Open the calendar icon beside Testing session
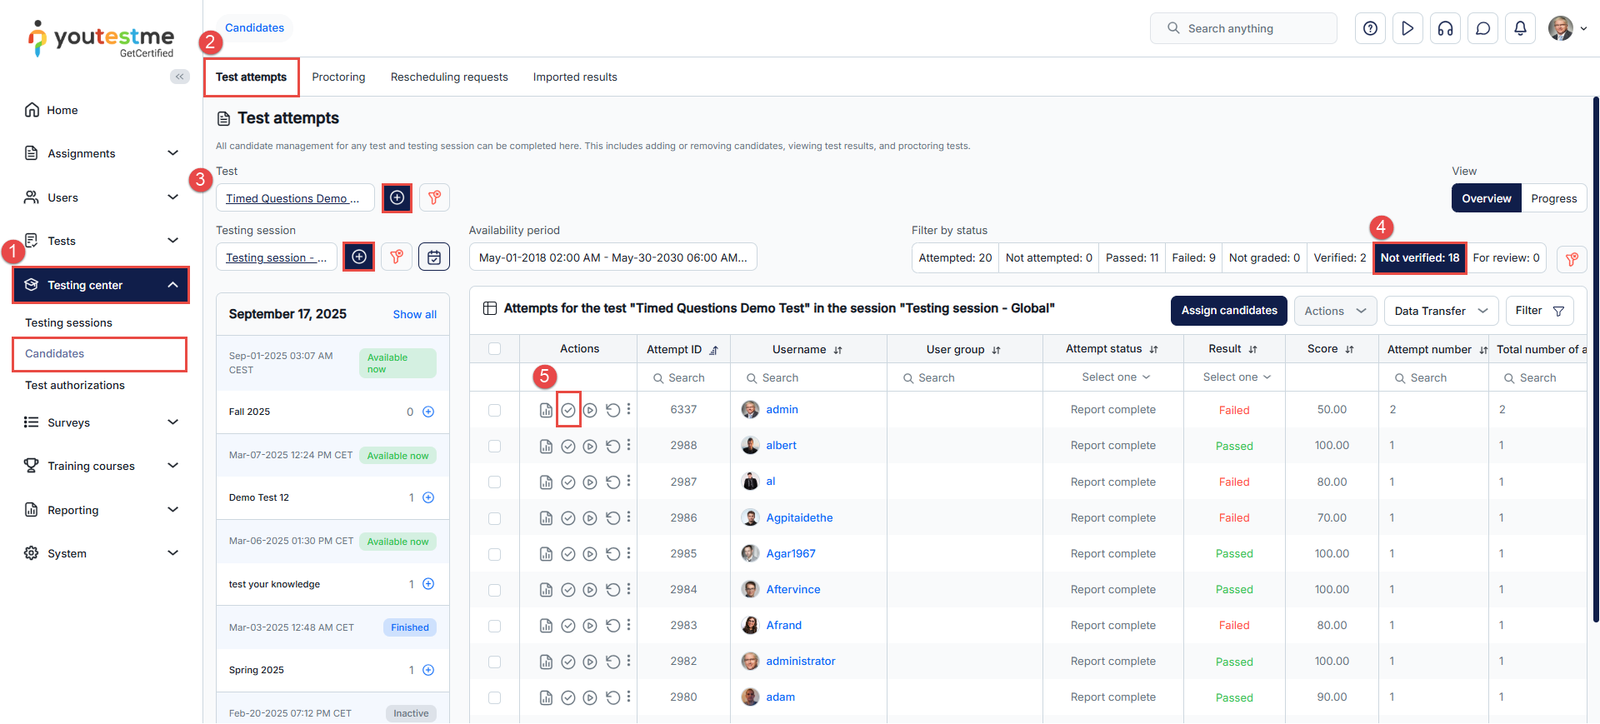Screen dimensions: 1600x724 434,257
